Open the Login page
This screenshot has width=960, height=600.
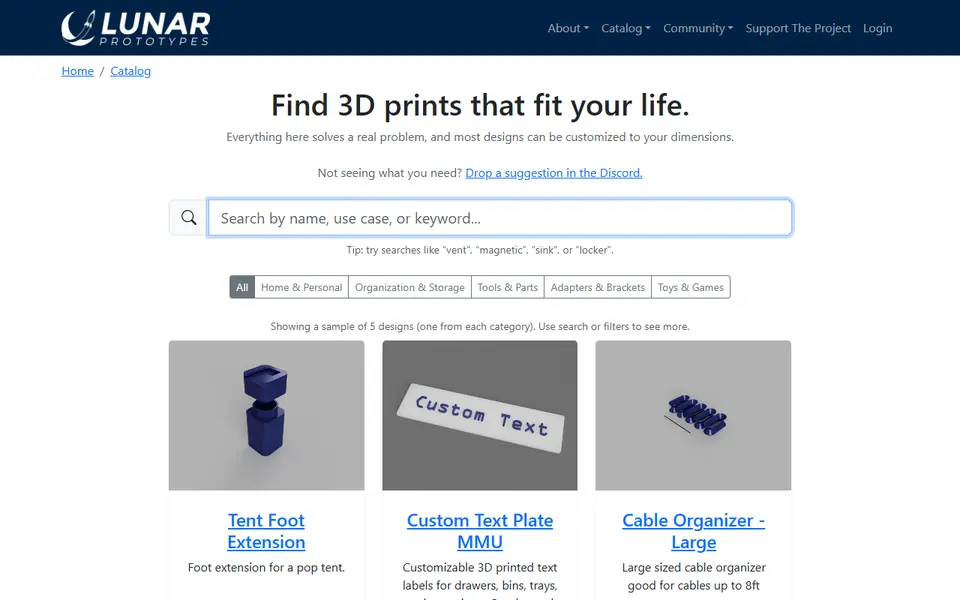877,28
